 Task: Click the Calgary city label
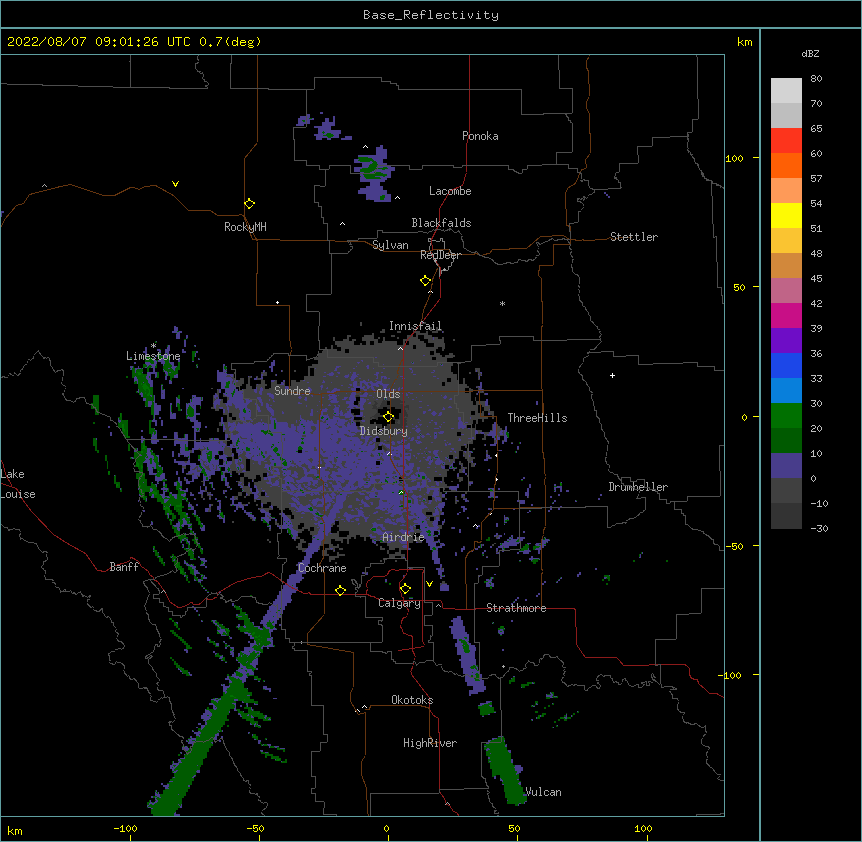(399, 603)
